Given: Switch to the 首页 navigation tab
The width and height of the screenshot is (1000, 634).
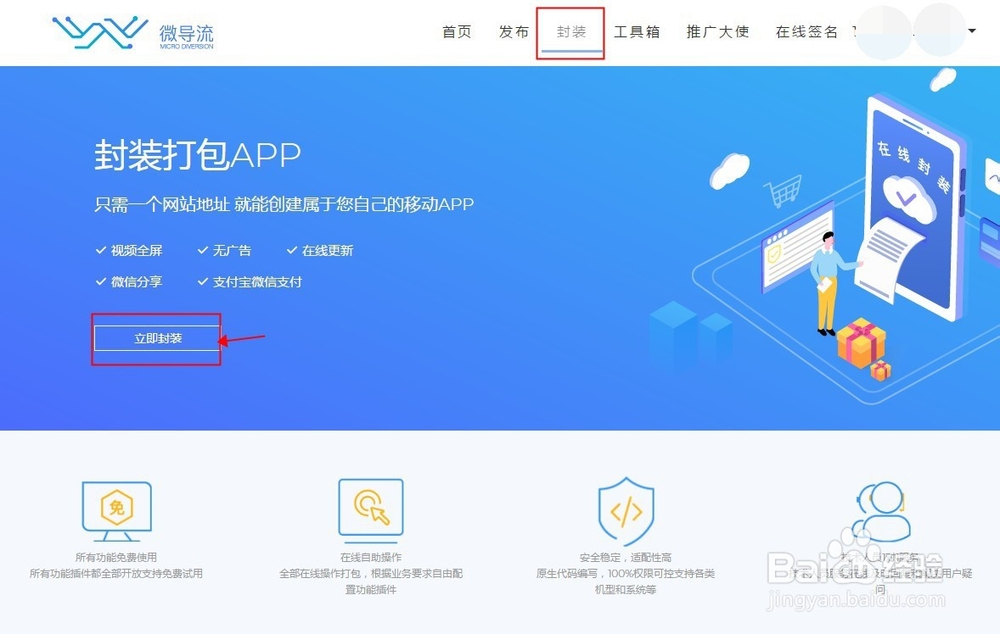Looking at the screenshot, I should coord(456,31).
